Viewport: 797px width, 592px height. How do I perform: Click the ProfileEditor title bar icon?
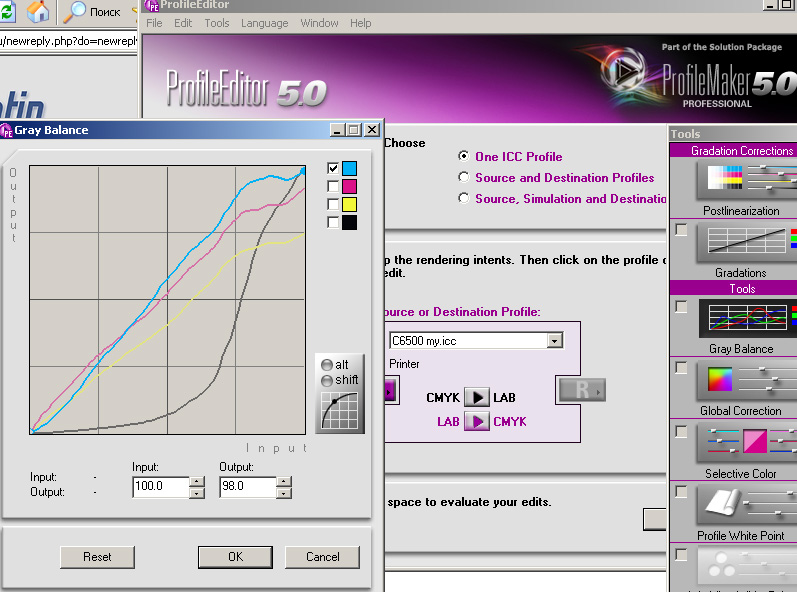152,6
